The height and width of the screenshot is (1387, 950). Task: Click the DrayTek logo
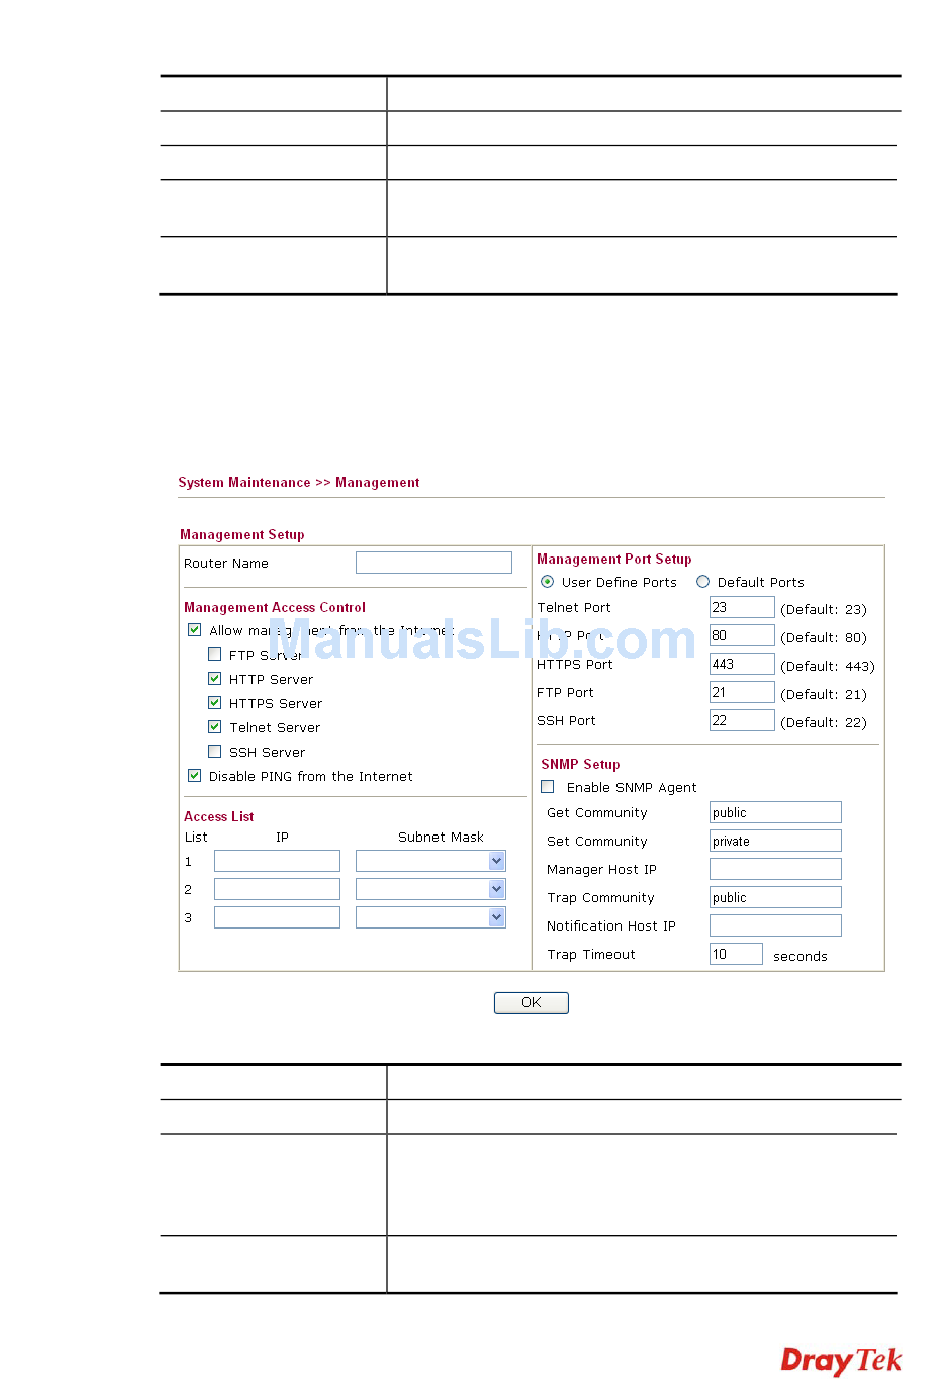841,1361
